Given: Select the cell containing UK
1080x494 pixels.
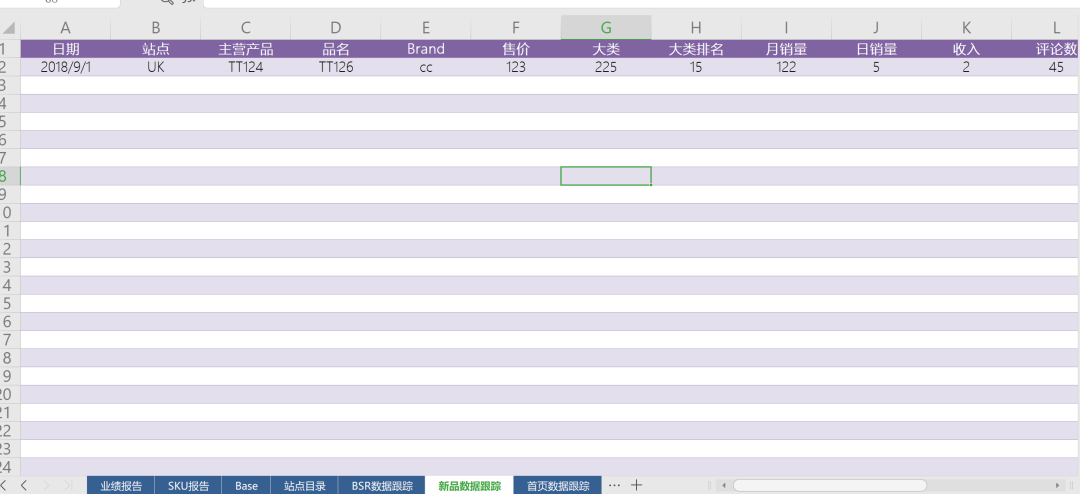Looking at the screenshot, I should pos(156,67).
